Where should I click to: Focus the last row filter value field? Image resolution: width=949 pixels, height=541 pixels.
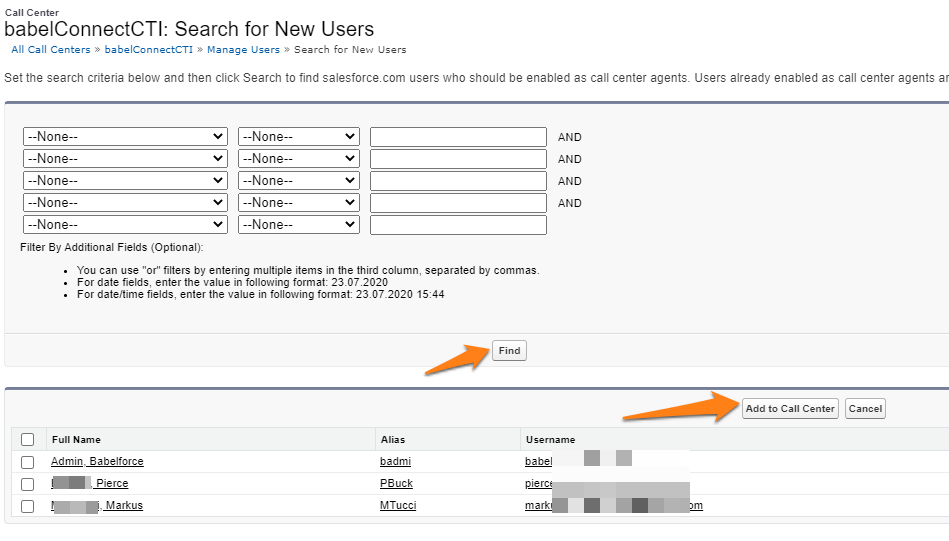pos(458,225)
